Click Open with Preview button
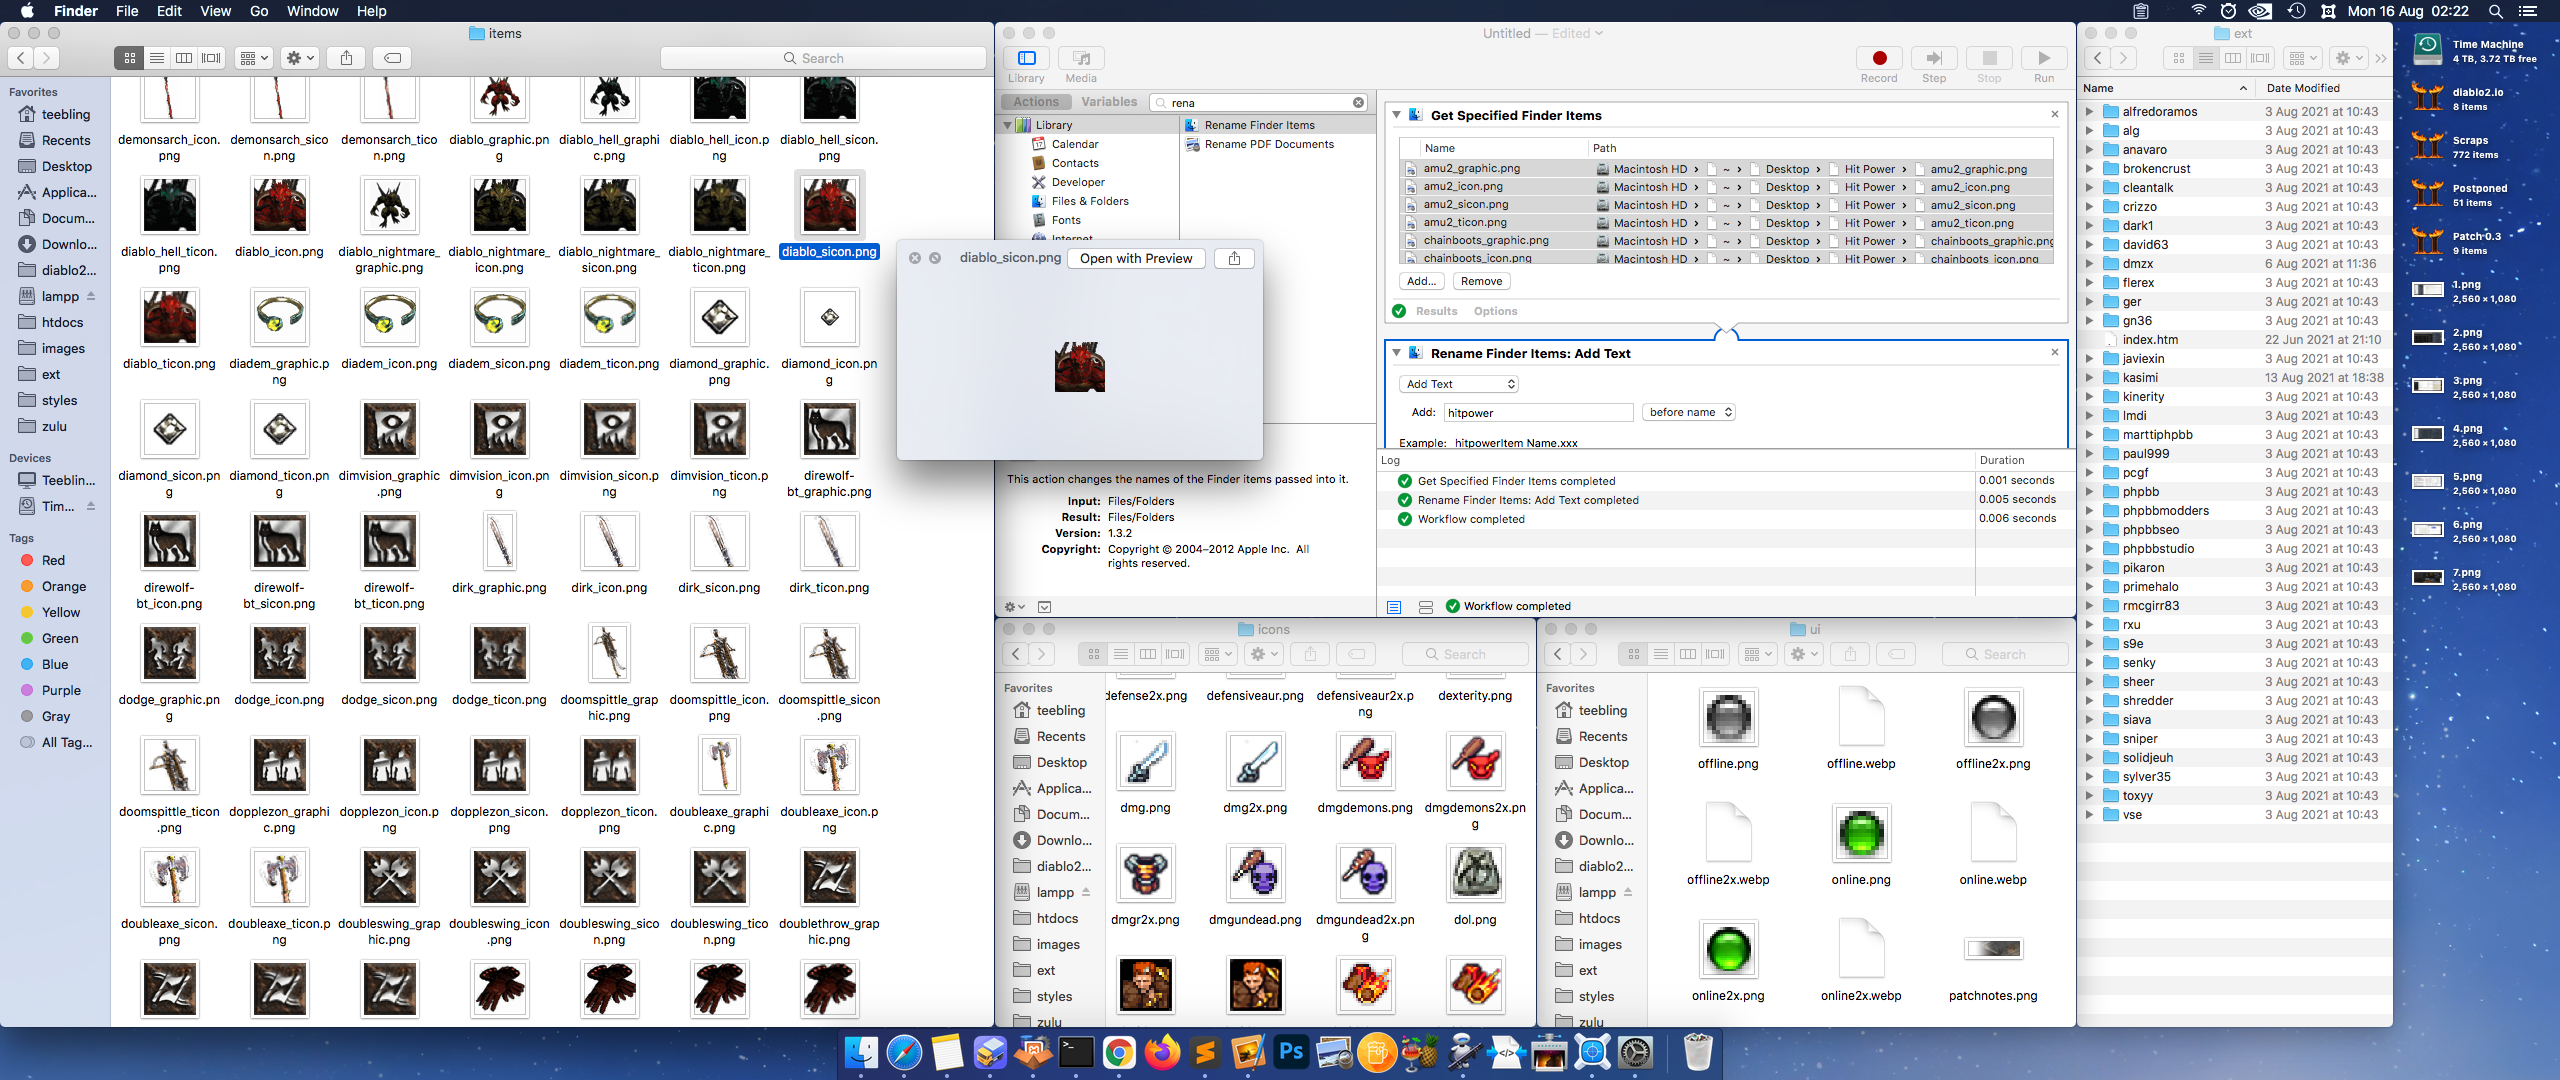Viewport: 2560px width, 1080px height. click(1136, 258)
